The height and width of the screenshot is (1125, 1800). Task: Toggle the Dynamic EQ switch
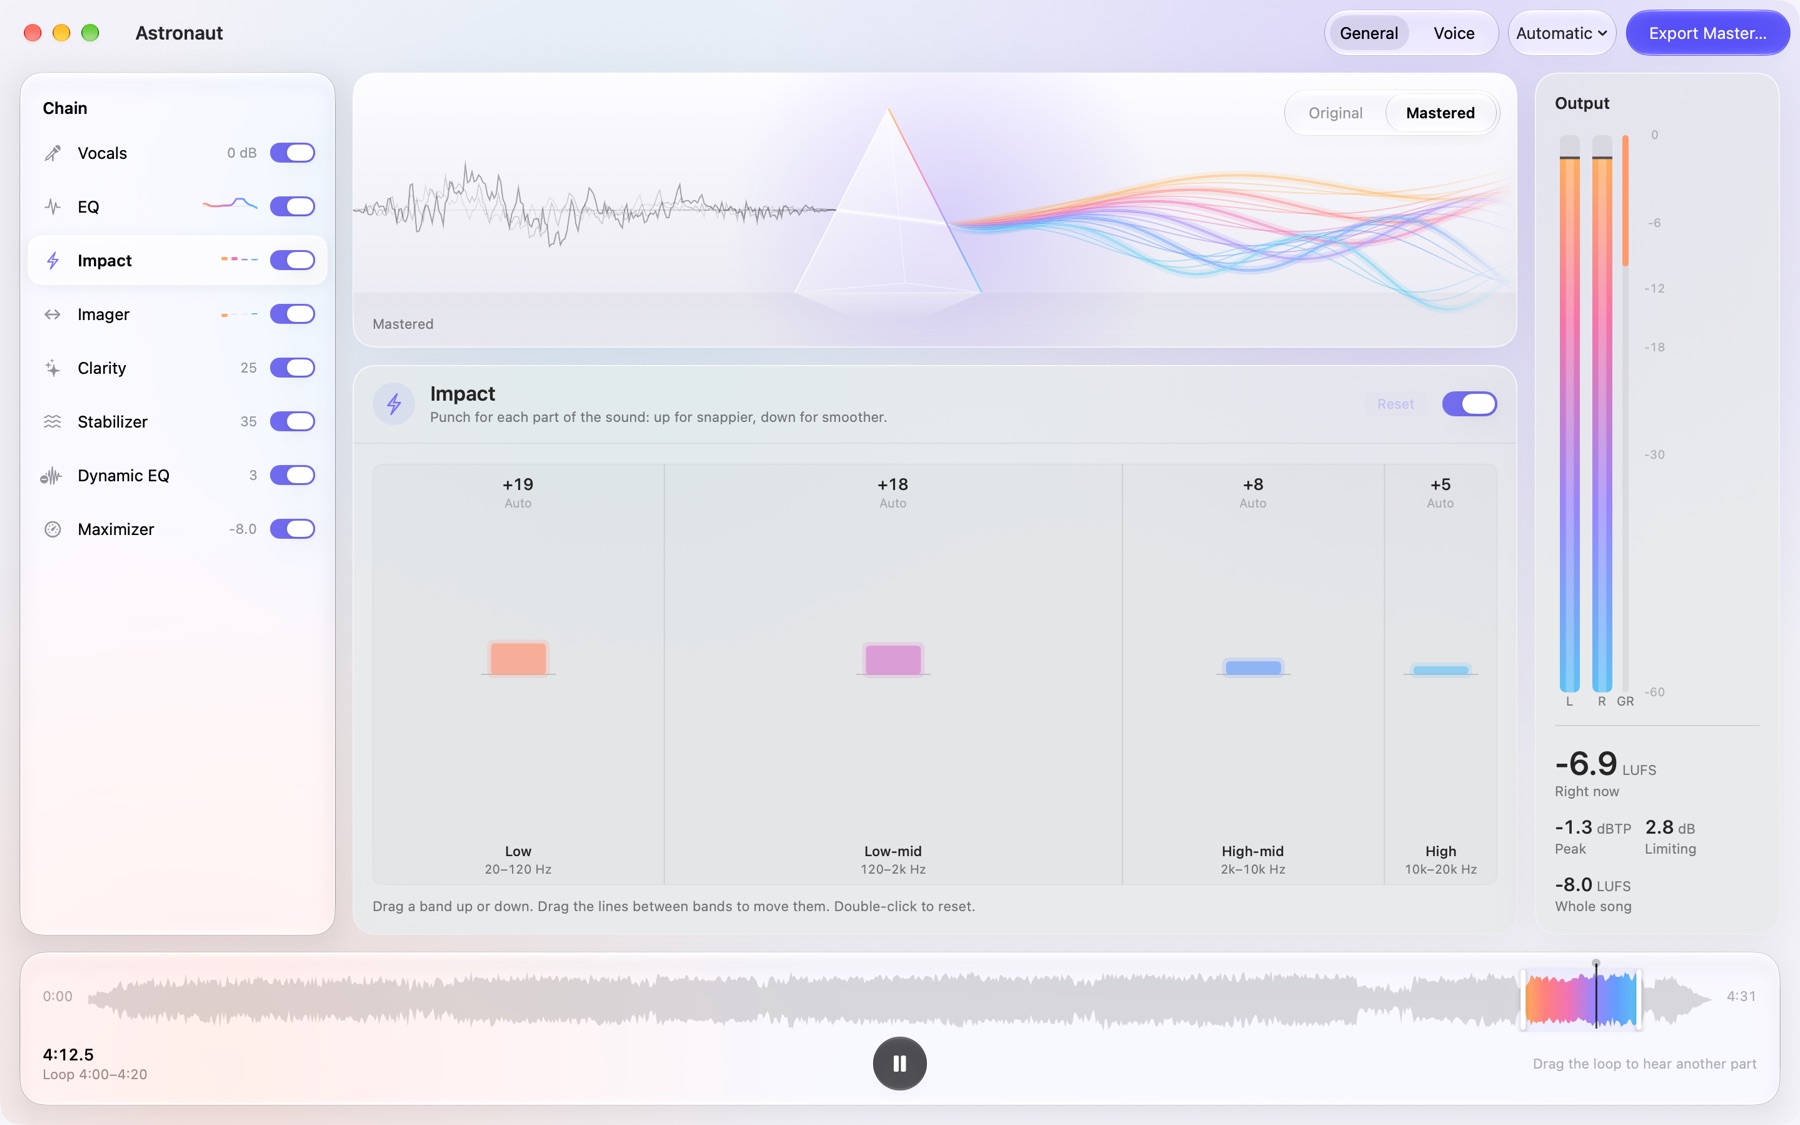293,476
